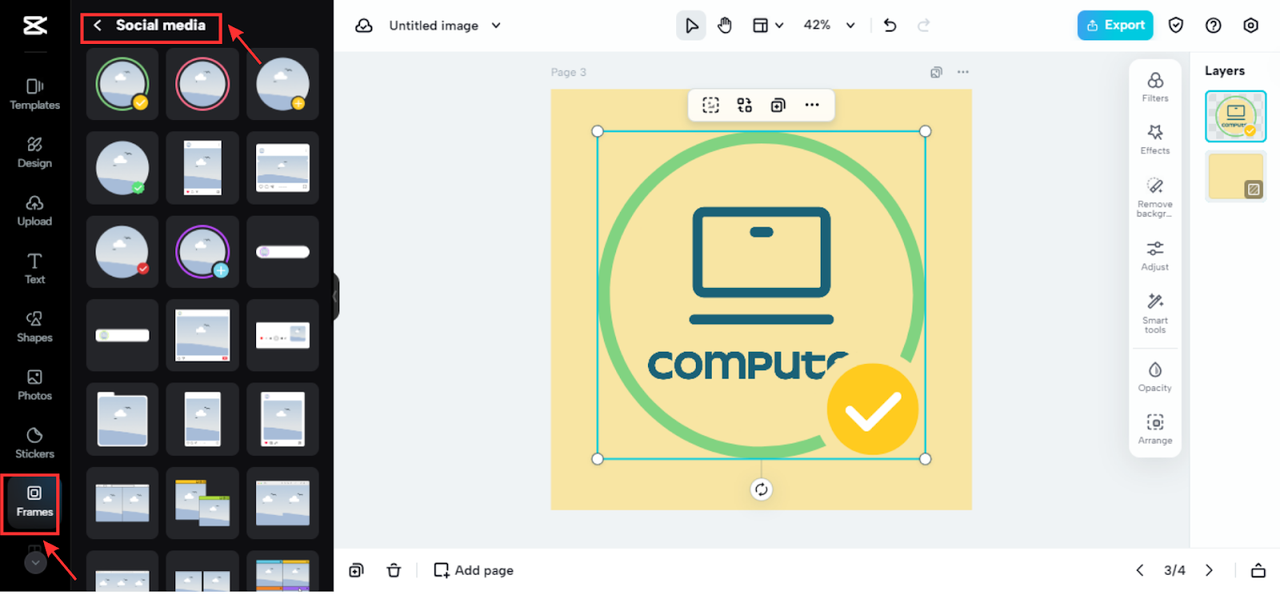Select the yellow background layer thumbnail
The image size is (1280, 595).
(1235, 176)
